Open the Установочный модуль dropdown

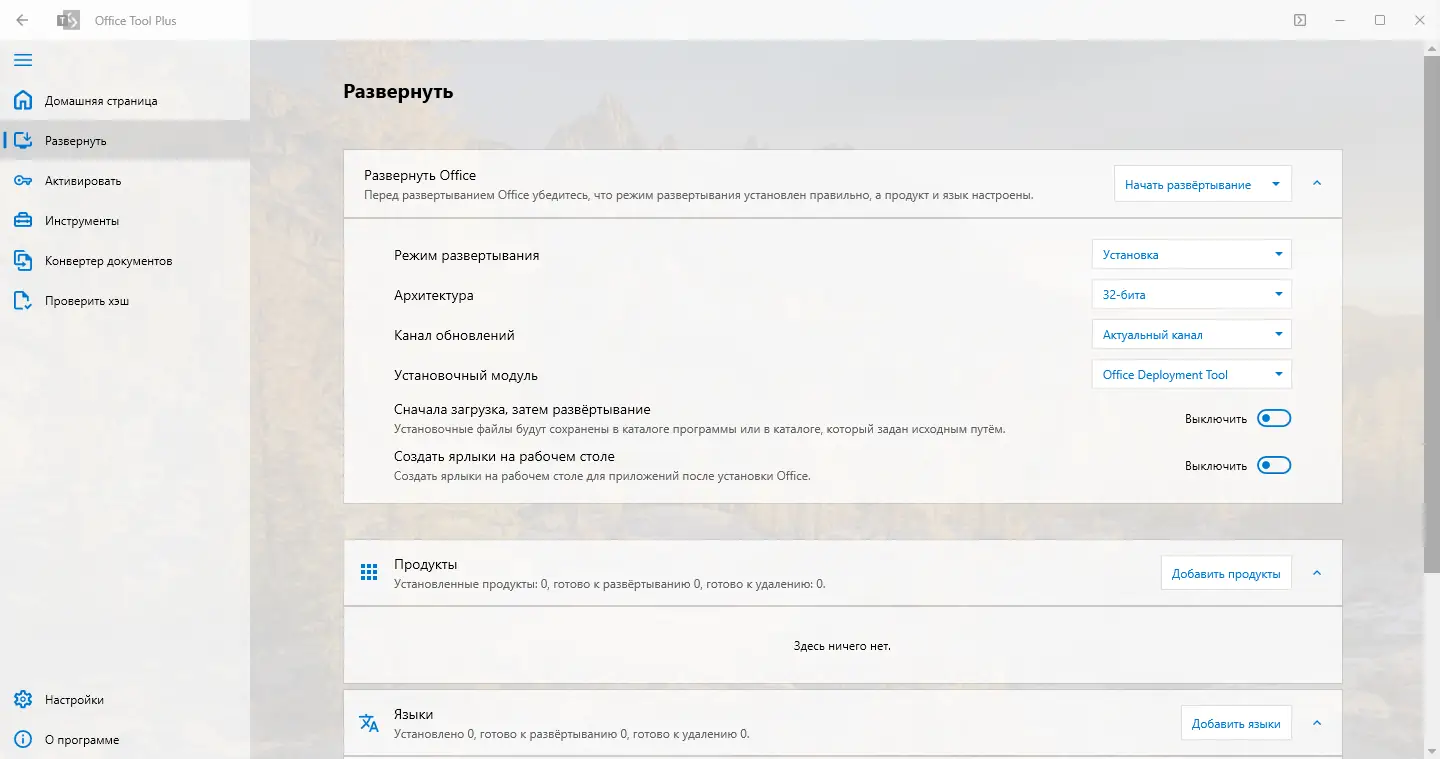tap(1191, 375)
